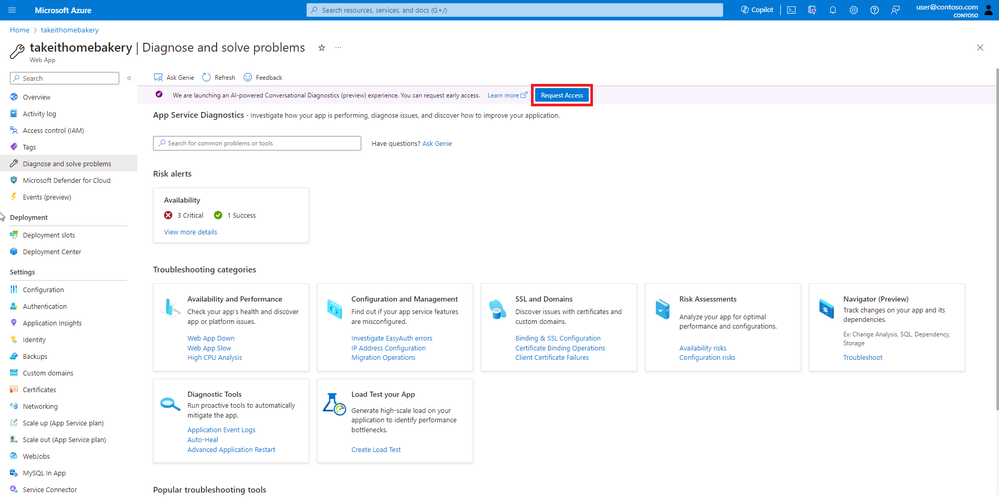Image resolution: width=999 pixels, height=500 pixels.
Task: Click Troubleshoot under Navigator (Preview)
Action: pyautogui.click(x=863, y=358)
